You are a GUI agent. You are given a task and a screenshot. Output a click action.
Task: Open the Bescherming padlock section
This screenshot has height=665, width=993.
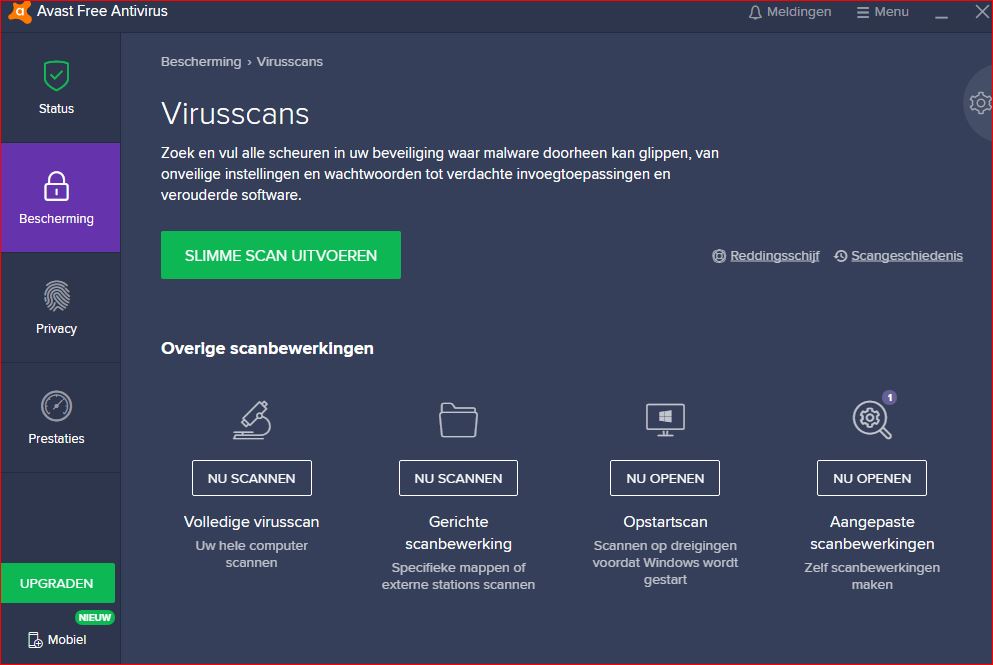56,186
